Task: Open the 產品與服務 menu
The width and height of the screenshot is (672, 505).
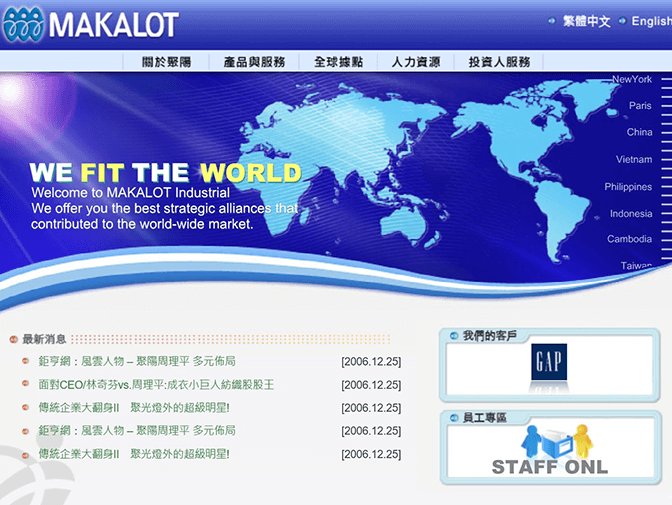Action: pos(254,62)
